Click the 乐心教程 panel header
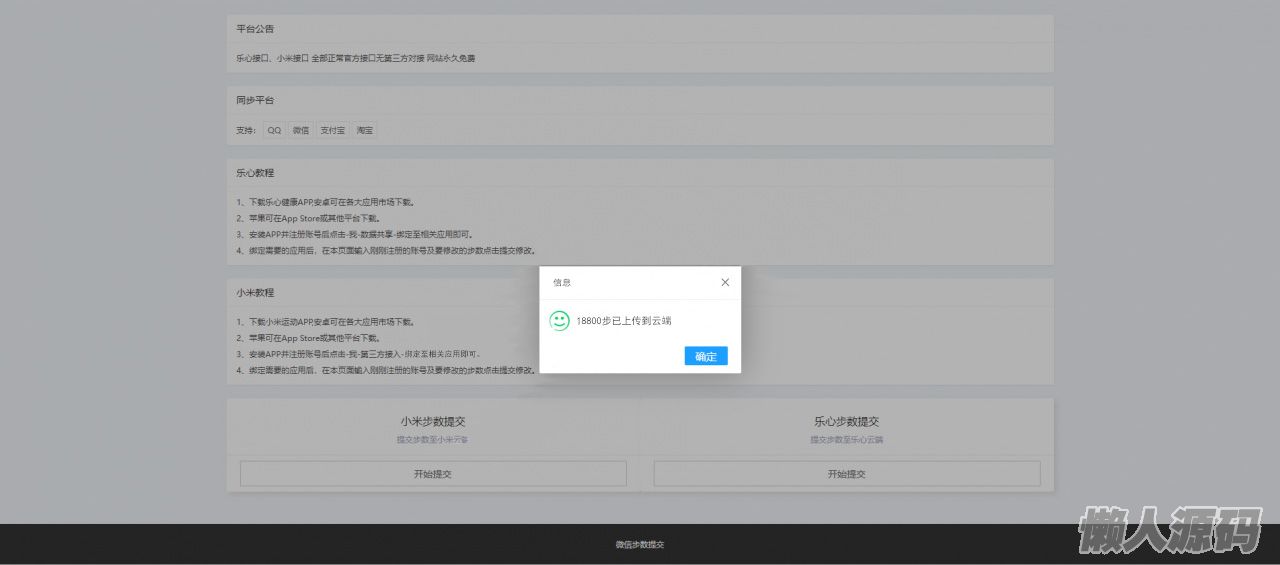The width and height of the screenshot is (1280, 565). pos(256,173)
